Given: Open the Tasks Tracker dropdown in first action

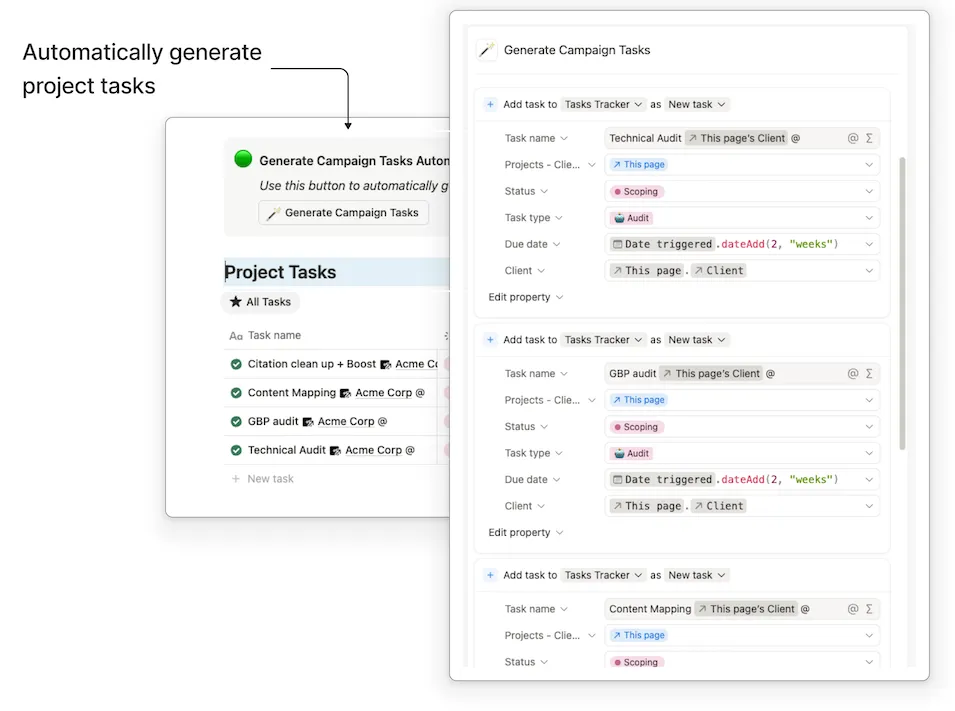Looking at the screenshot, I should click(x=603, y=104).
